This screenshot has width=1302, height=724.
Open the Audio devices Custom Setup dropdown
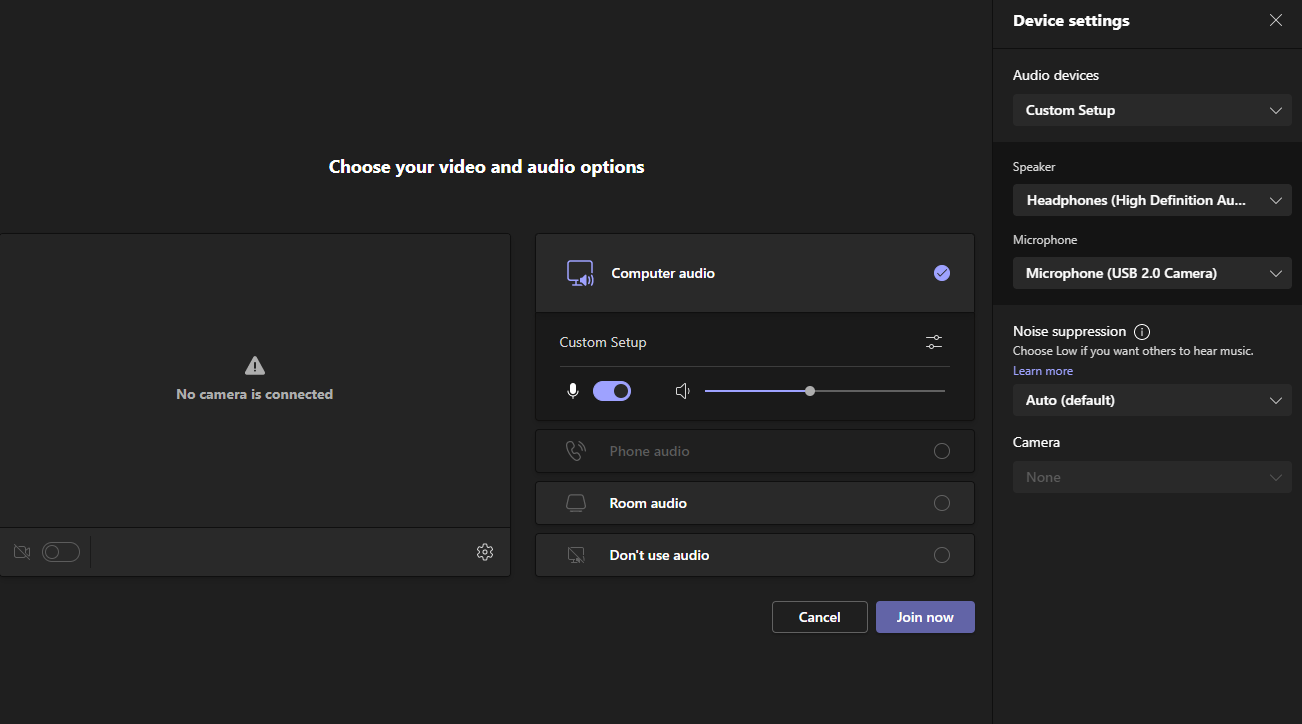pyautogui.click(x=1152, y=110)
